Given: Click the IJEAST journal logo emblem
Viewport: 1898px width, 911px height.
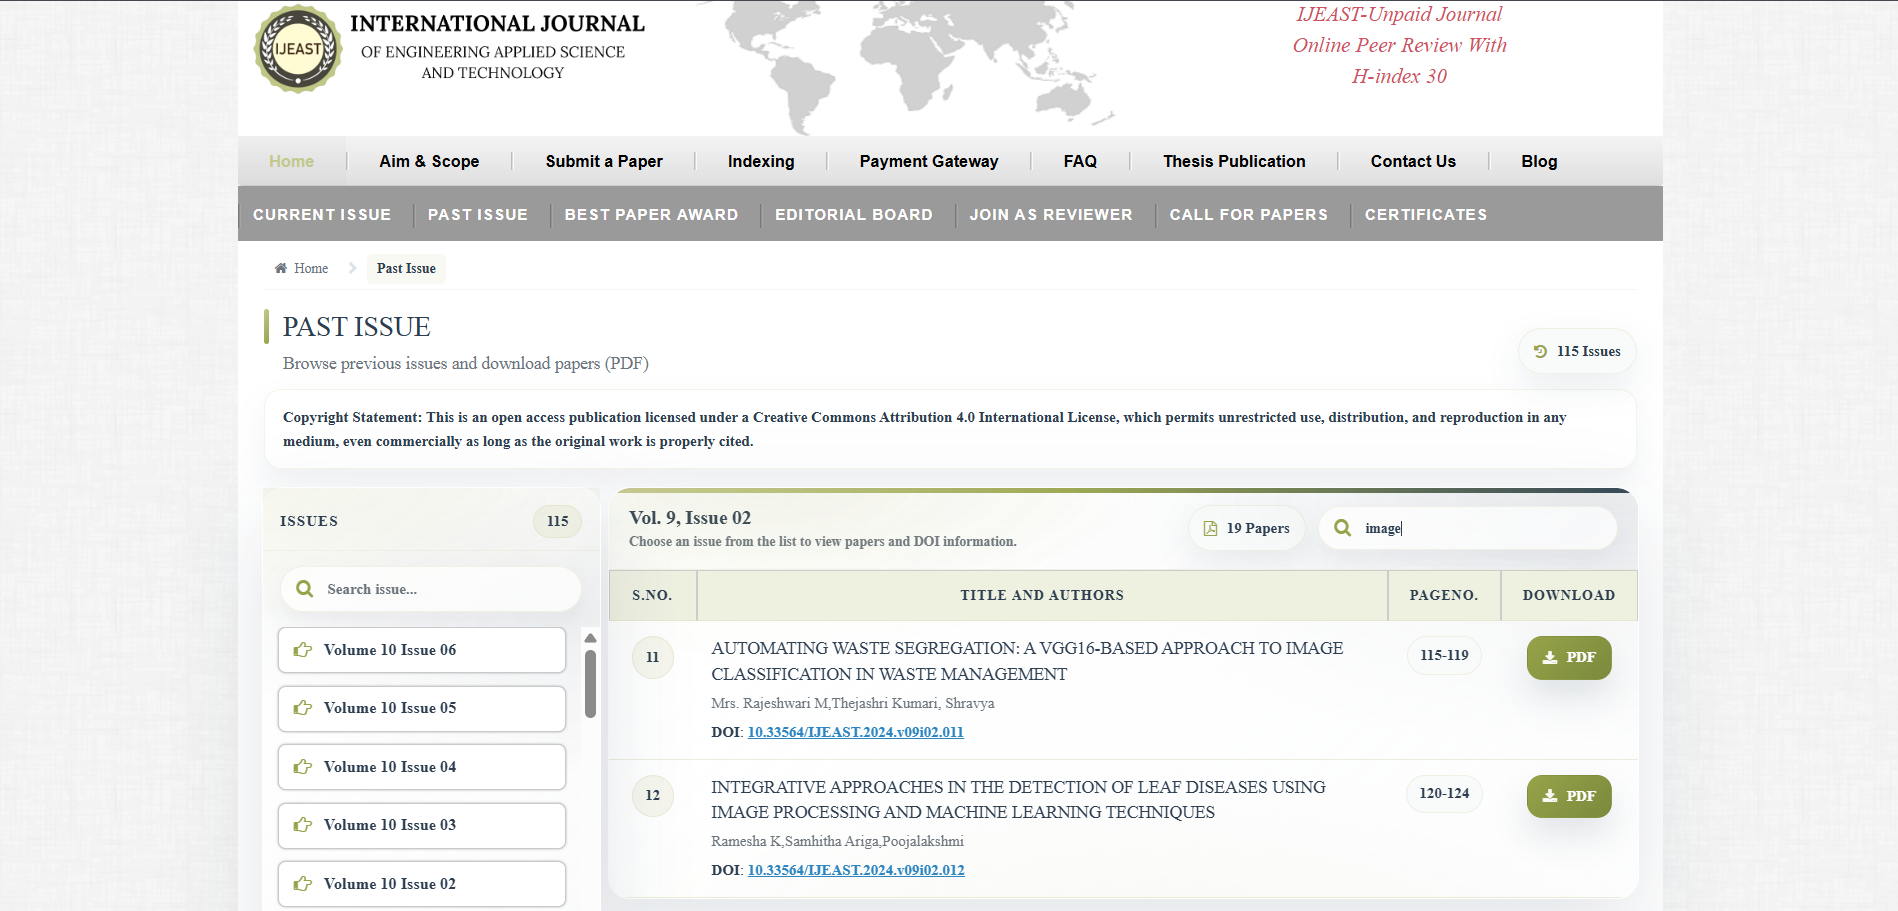Looking at the screenshot, I should click(x=298, y=49).
